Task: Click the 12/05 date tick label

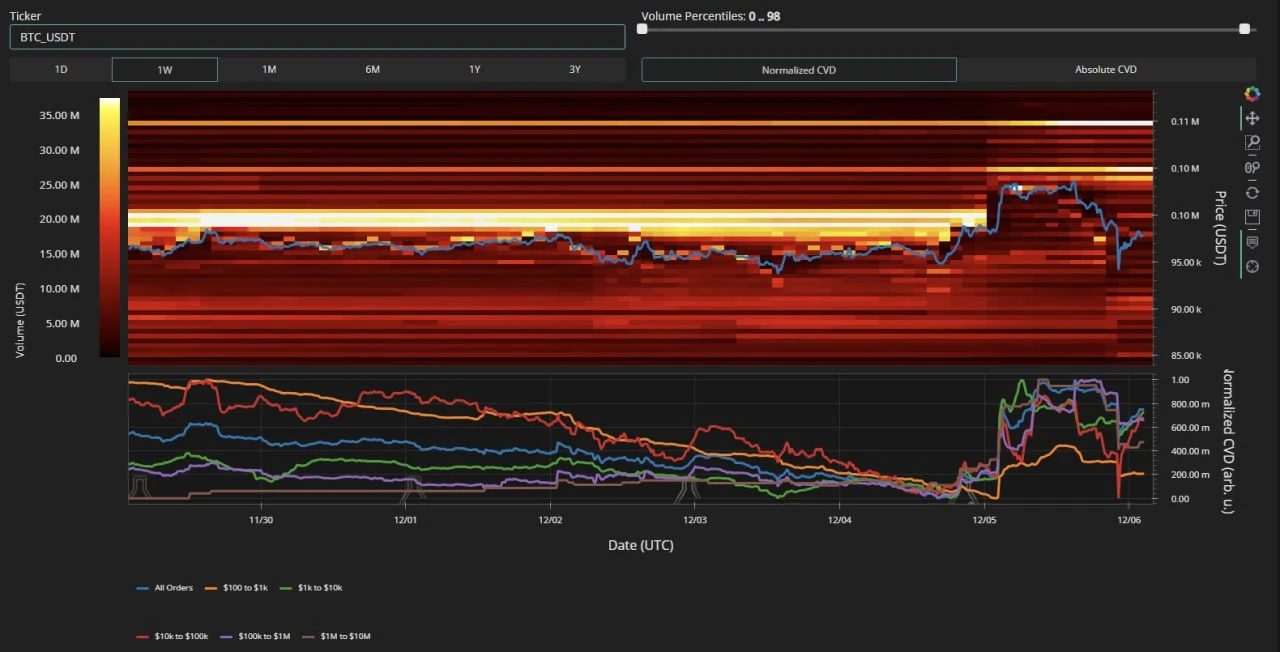Action: click(x=984, y=520)
